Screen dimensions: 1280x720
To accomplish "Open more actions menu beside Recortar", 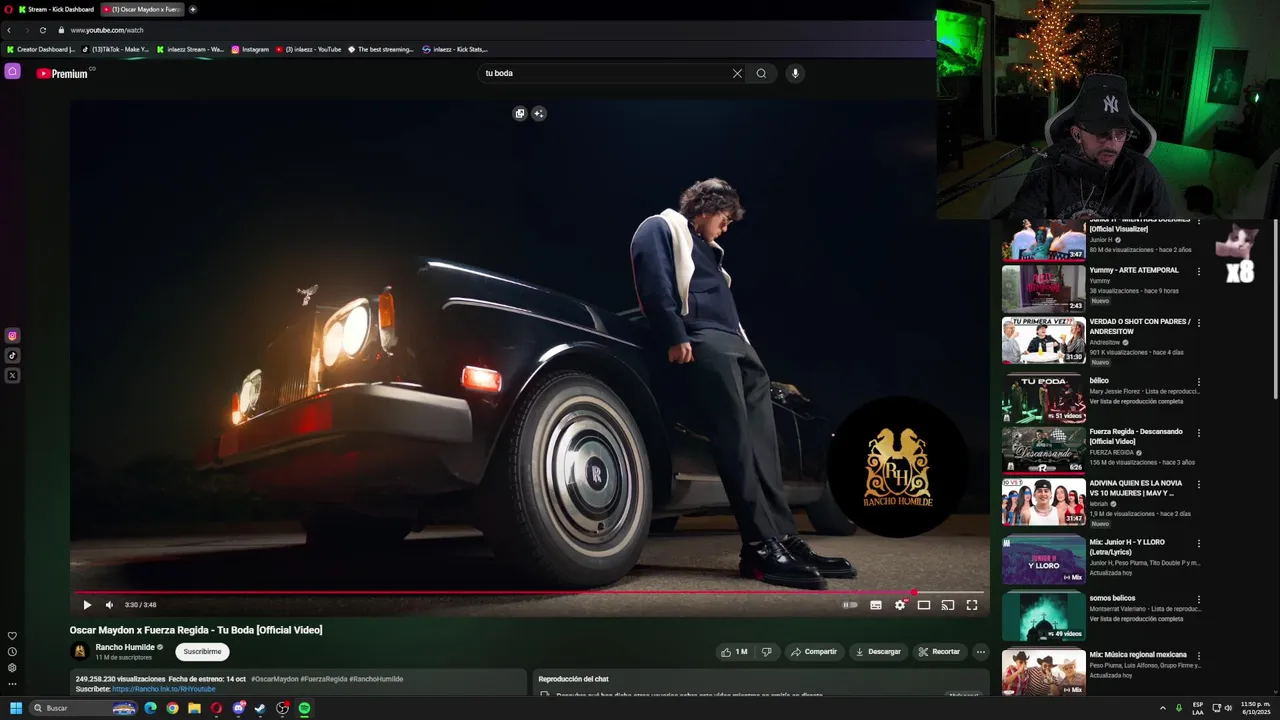I will coord(981,652).
